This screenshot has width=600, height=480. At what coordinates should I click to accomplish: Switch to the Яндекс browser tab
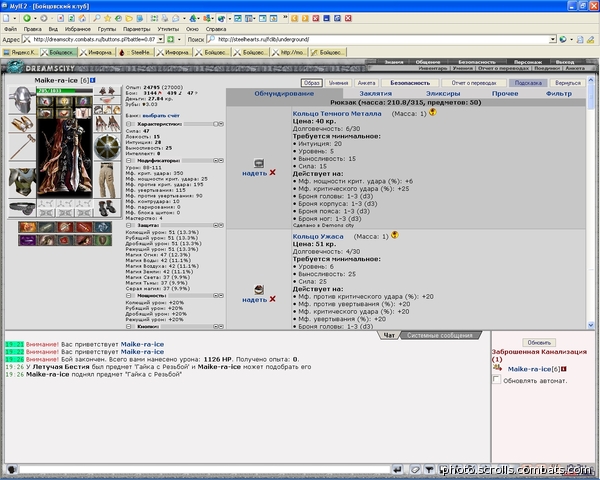(x=20, y=52)
